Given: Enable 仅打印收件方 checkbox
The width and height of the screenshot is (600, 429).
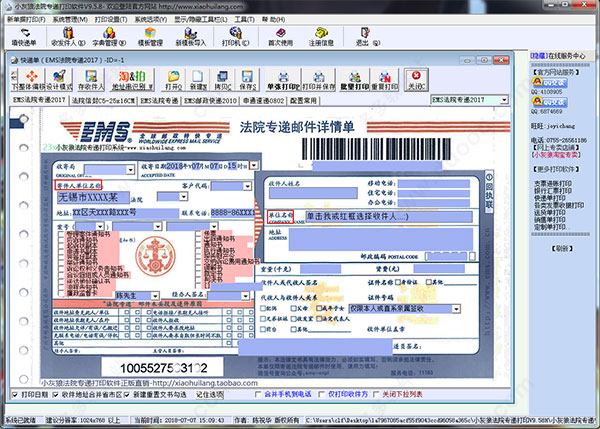Looking at the screenshot, I should tap(322, 394).
